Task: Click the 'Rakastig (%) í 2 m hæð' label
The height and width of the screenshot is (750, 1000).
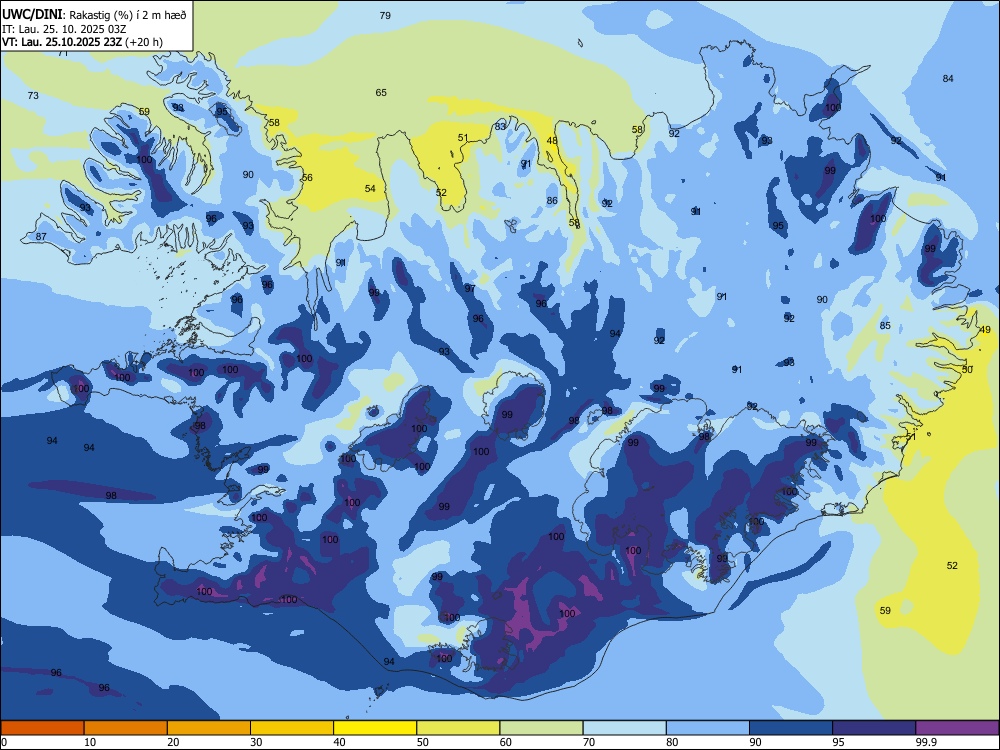Action: (x=128, y=15)
